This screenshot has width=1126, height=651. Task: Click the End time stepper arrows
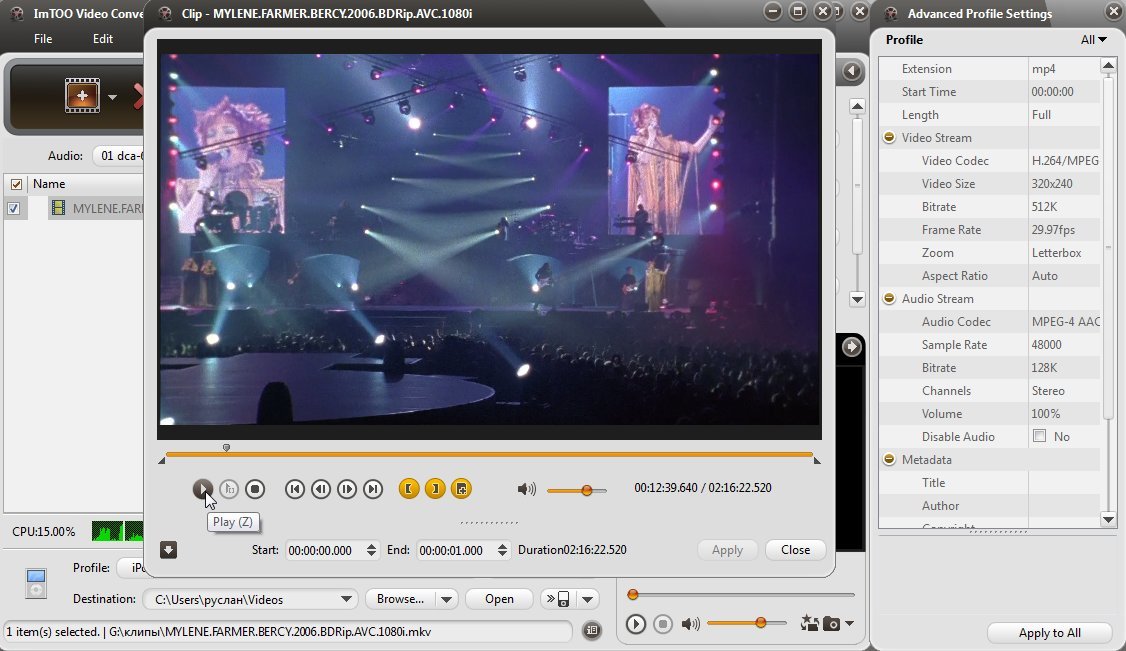[x=503, y=551]
